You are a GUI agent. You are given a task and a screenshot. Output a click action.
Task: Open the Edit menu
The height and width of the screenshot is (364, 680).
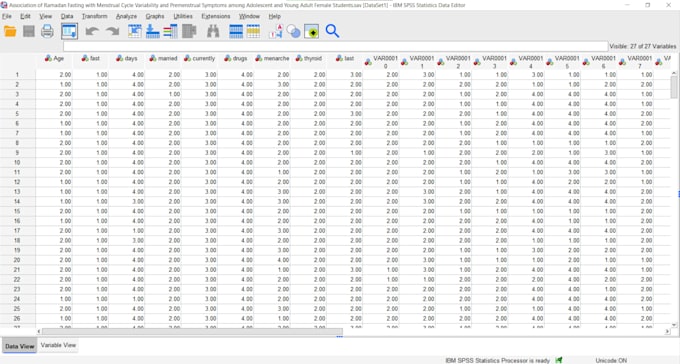coord(25,16)
